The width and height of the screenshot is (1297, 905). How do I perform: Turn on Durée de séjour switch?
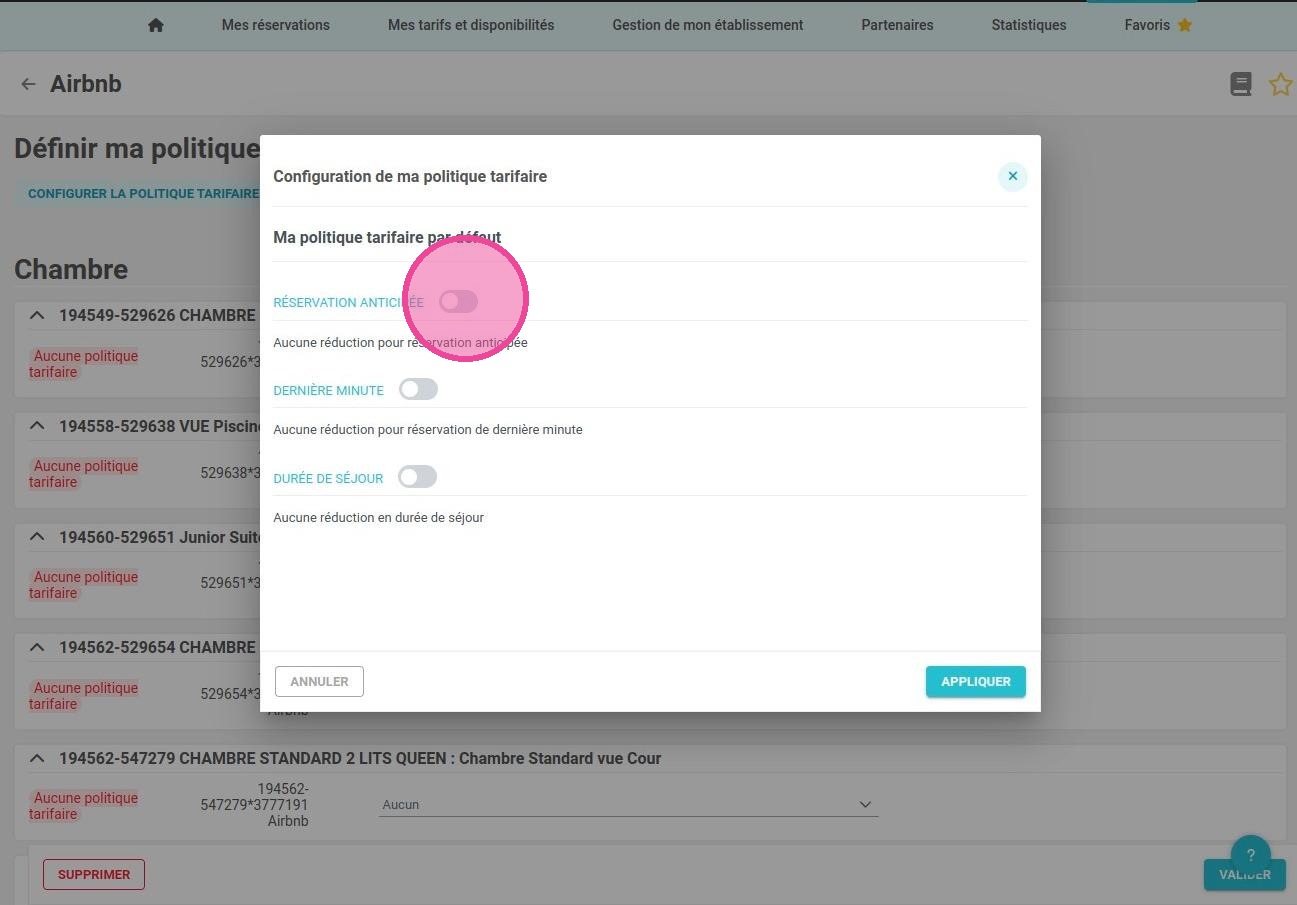(x=417, y=477)
